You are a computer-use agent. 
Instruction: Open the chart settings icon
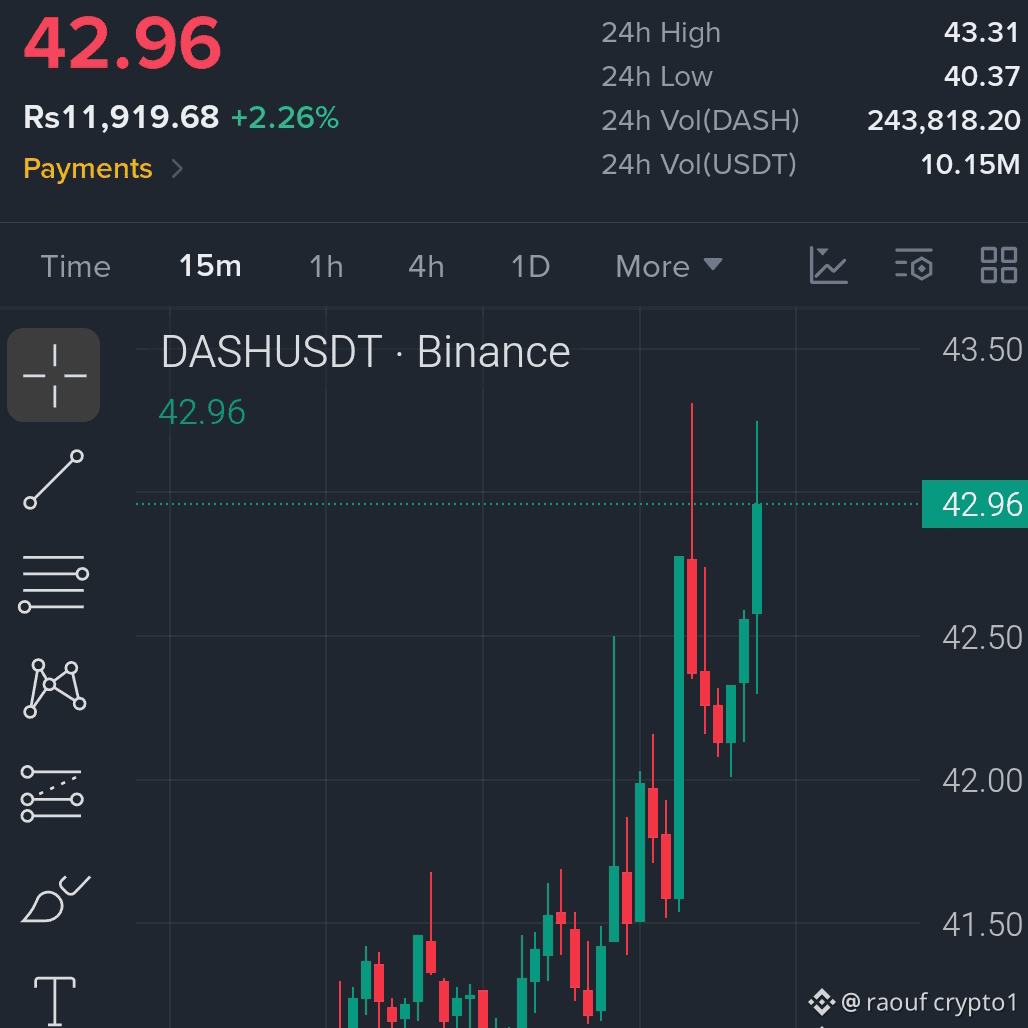913,265
